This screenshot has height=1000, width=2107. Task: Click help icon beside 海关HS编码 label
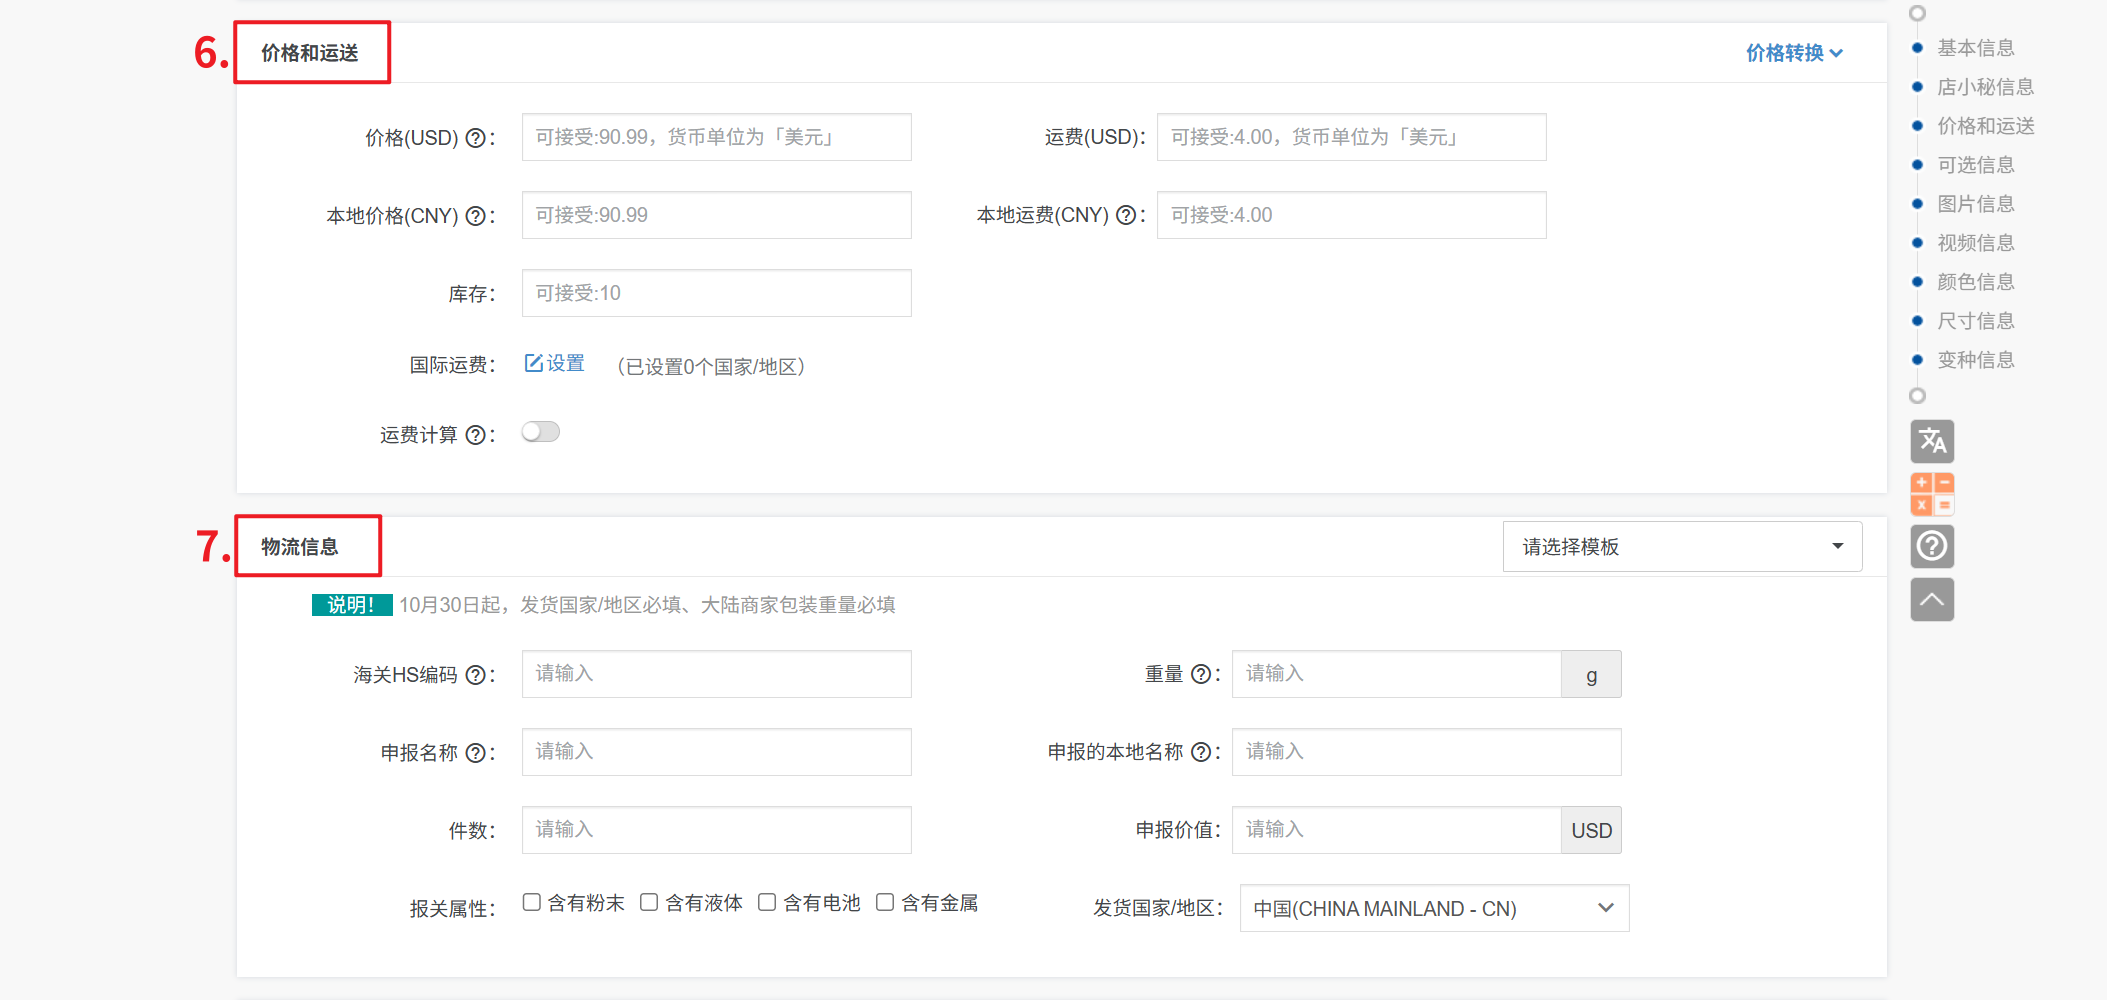coord(476,675)
